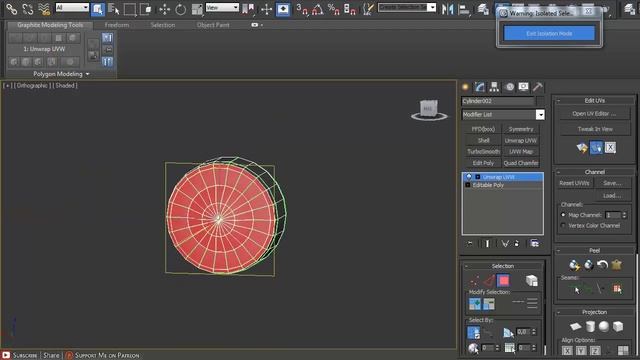This screenshot has height=360, width=640.
Task: Click Bind to Space Warp icon
Action: point(43,9)
